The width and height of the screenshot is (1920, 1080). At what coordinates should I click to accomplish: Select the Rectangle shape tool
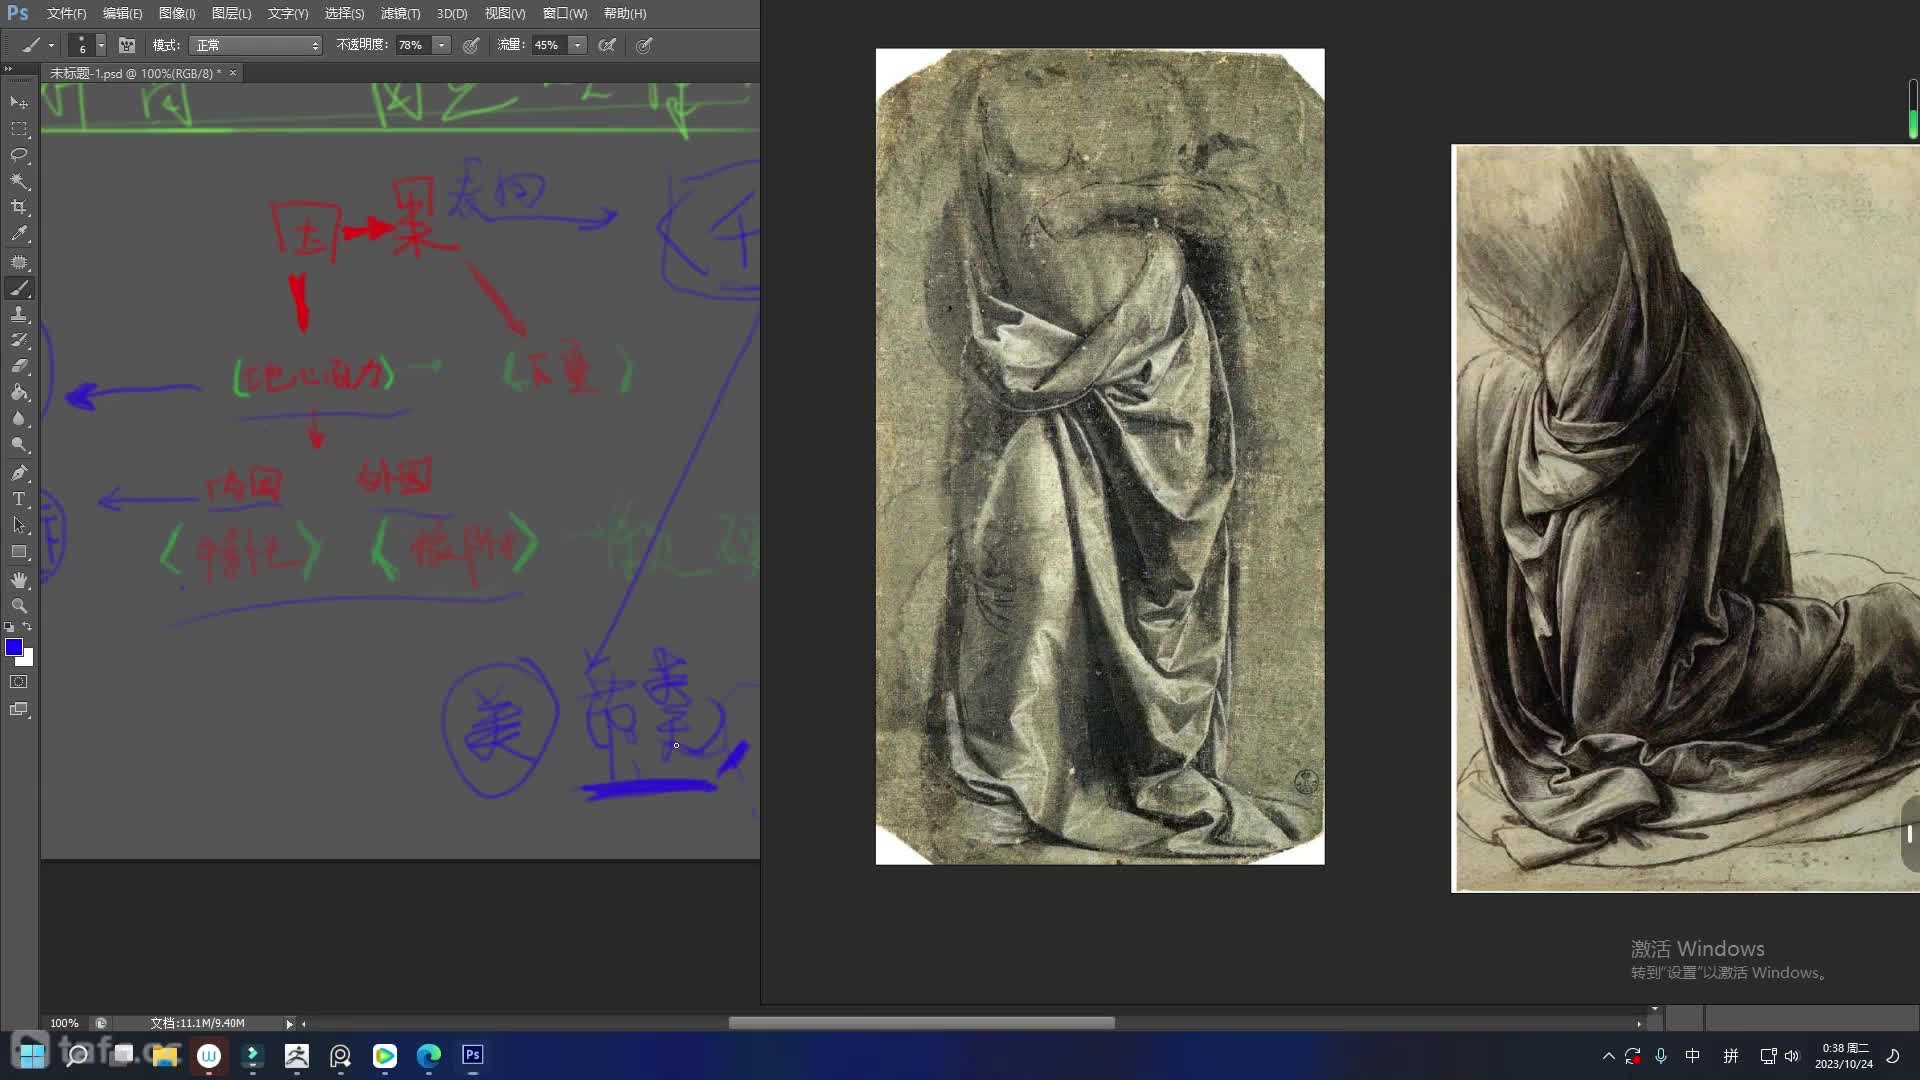pyautogui.click(x=19, y=551)
